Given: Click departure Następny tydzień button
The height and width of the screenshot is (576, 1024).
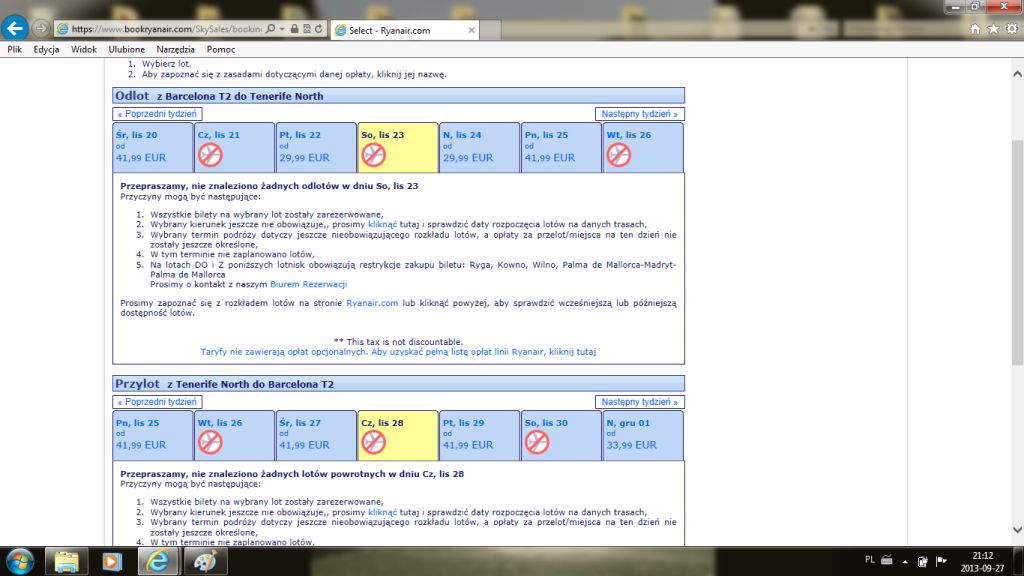Looking at the screenshot, I should point(639,114).
